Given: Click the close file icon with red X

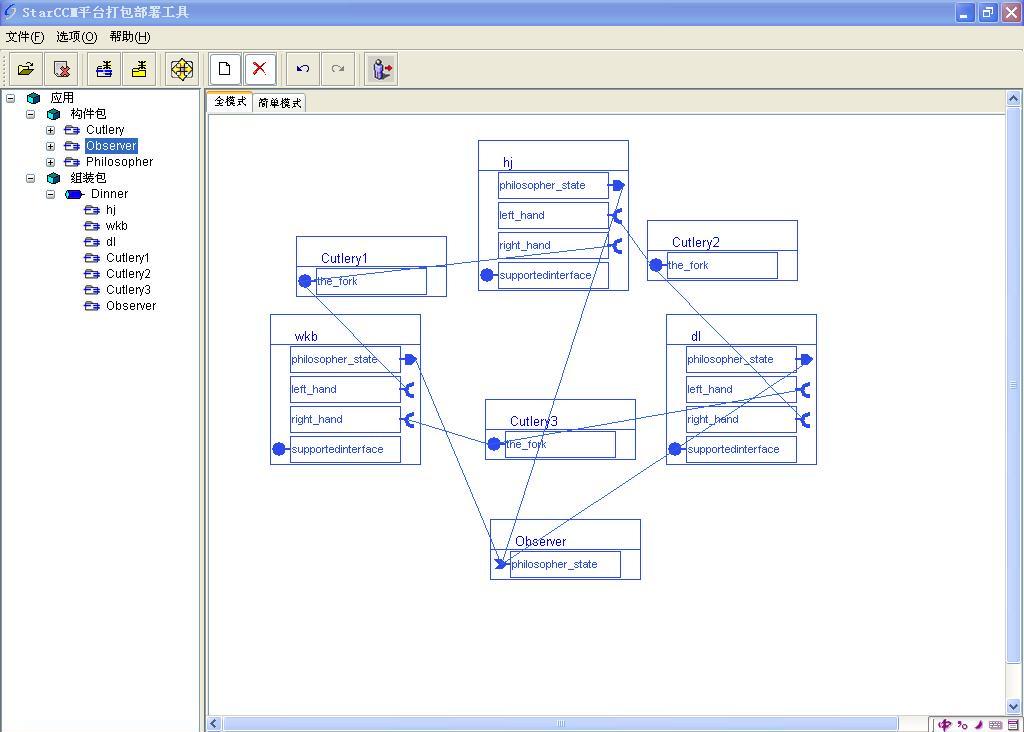Looking at the screenshot, I should click(62, 69).
